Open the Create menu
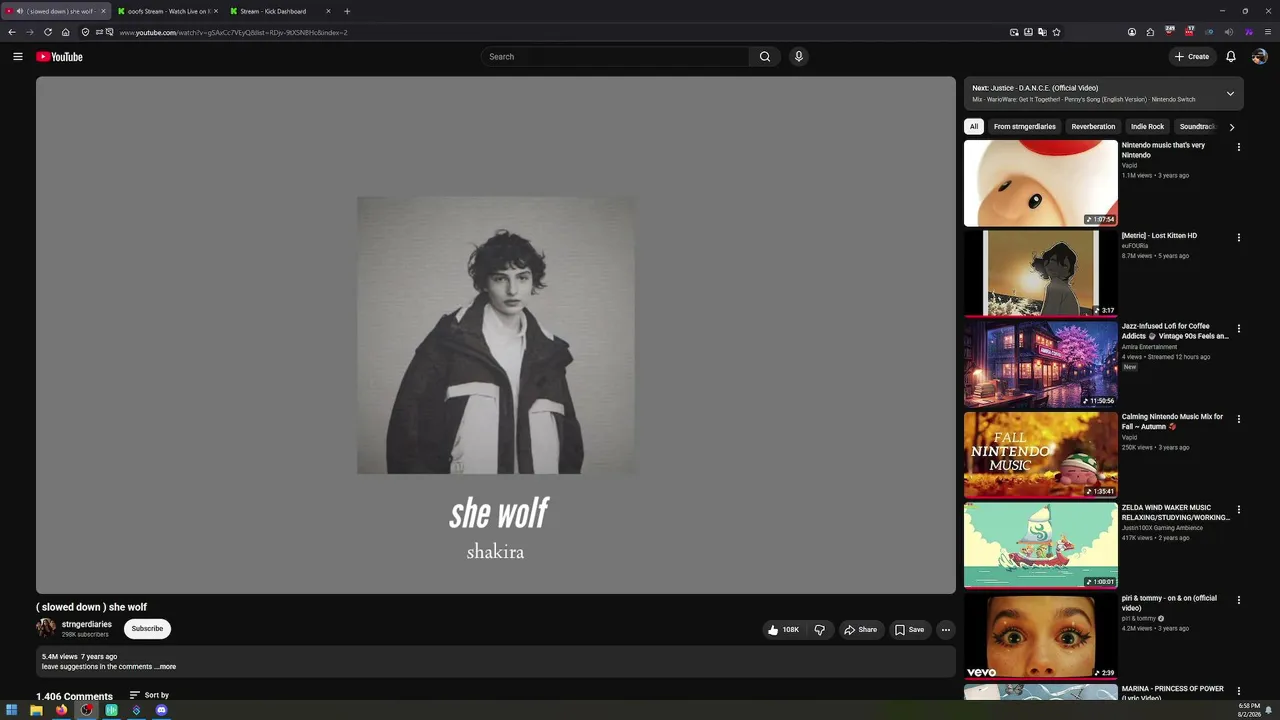1280x720 pixels. tap(1192, 57)
